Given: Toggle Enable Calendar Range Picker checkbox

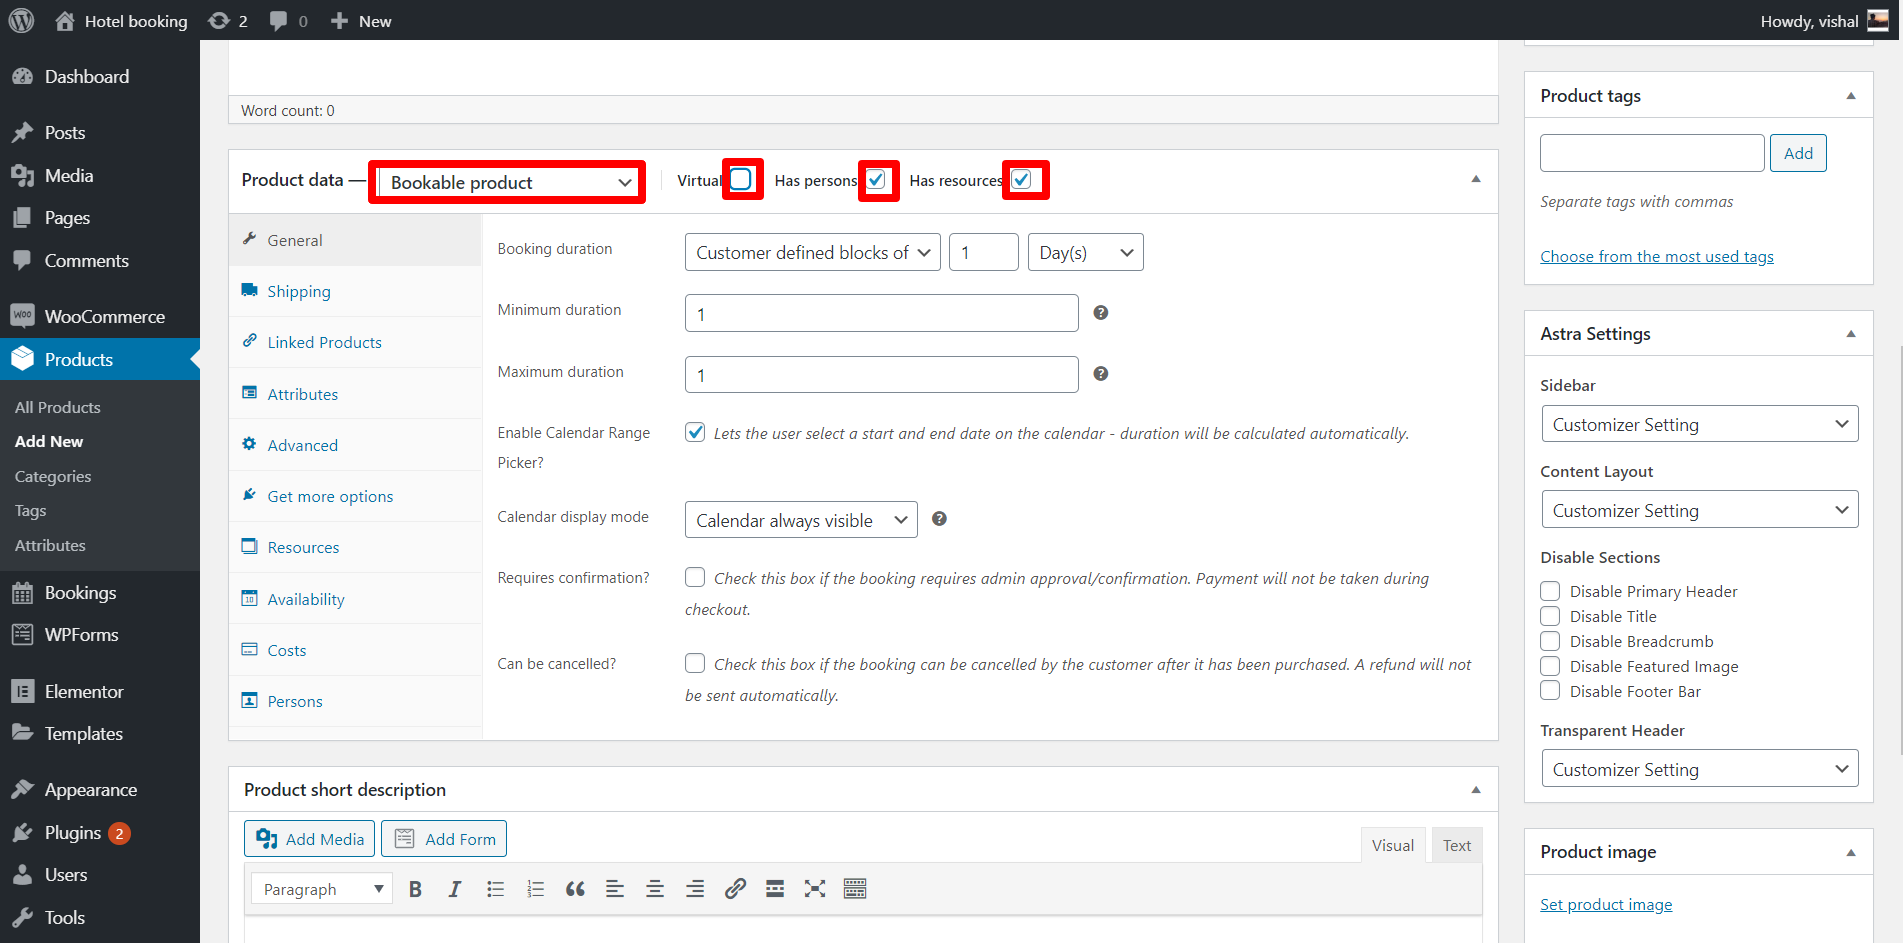Looking at the screenshot, I should pos(695,432).
